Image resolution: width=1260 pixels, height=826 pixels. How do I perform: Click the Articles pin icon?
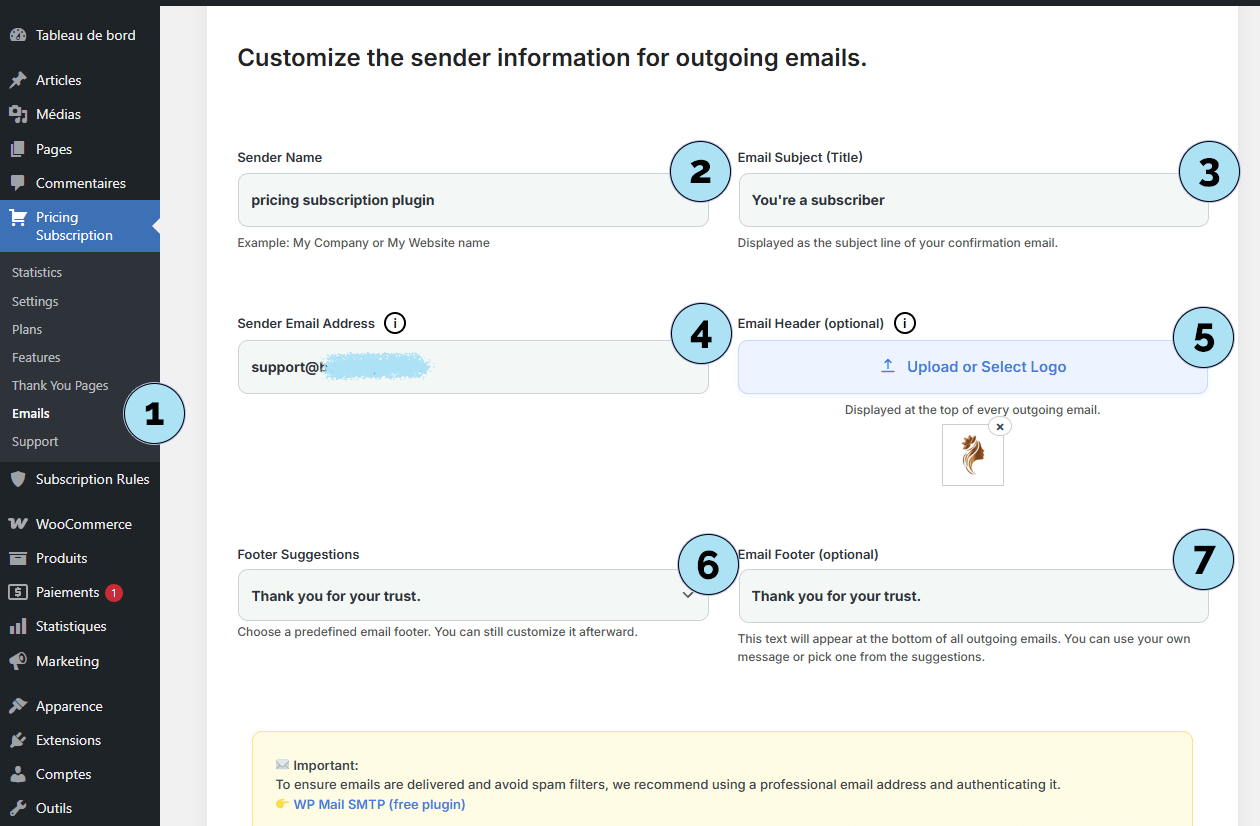pos(17,80)
